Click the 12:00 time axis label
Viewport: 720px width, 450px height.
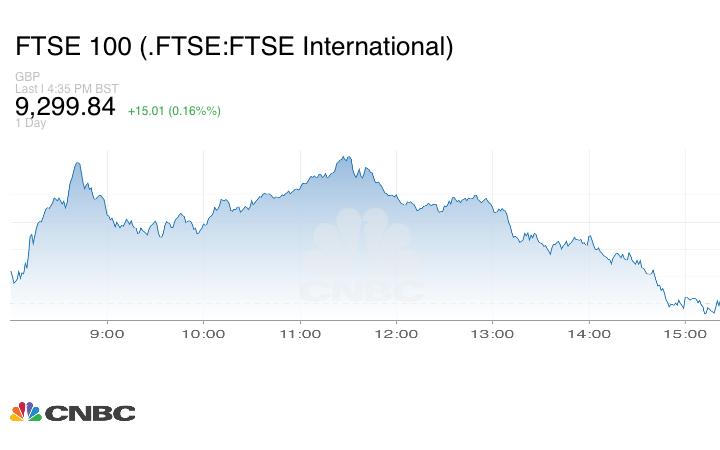pyautogui.click(x=396, y=333)
